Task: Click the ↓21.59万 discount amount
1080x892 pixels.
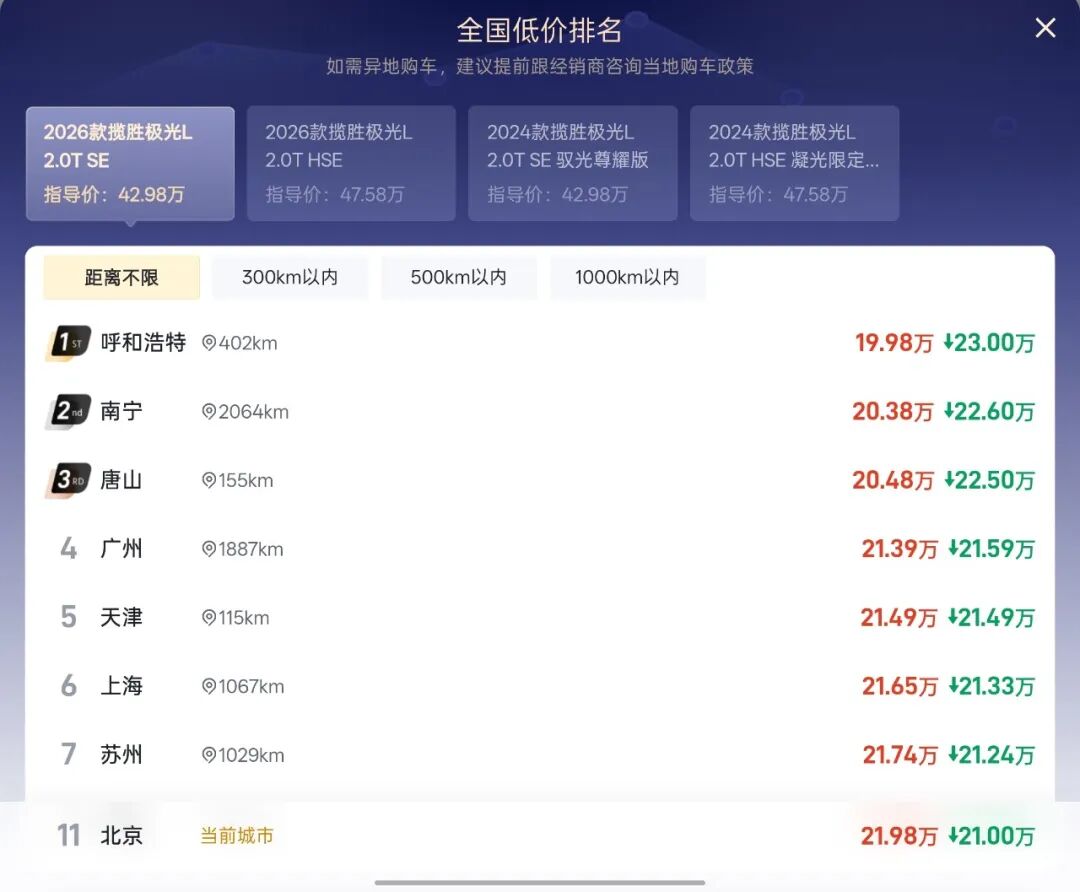Action: [x=991, y=549]
